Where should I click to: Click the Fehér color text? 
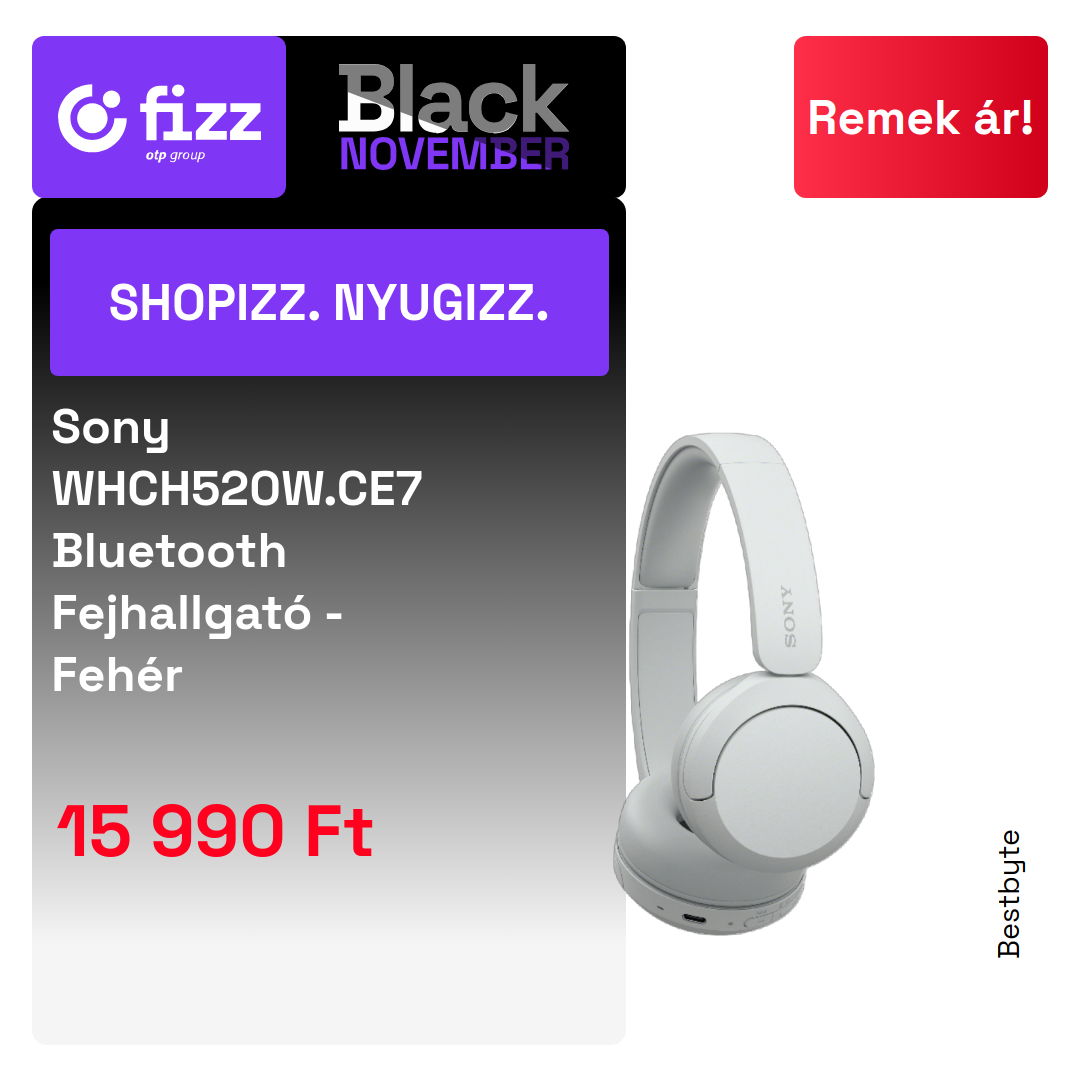118,674
